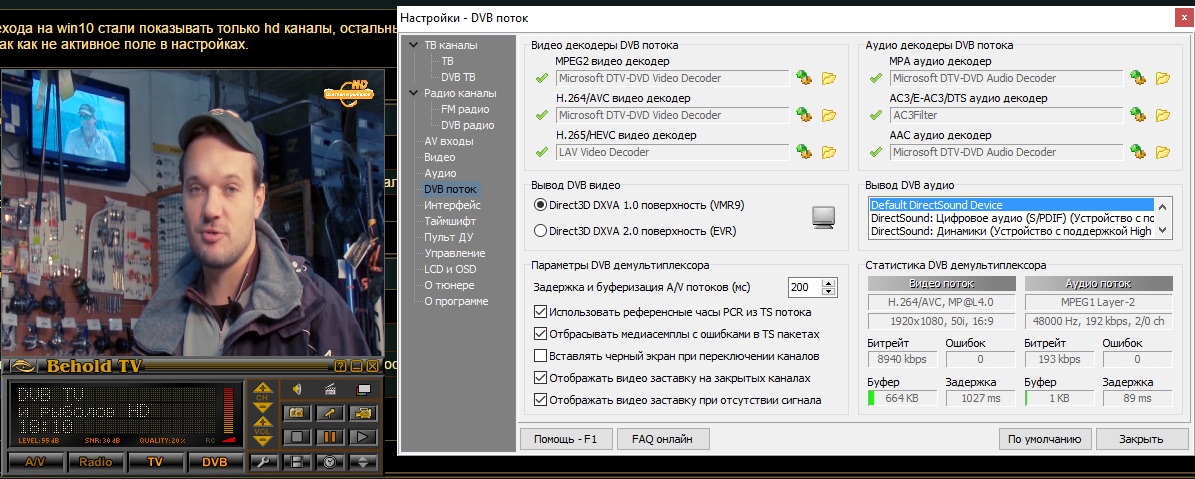Screen dimensions: 1195x479
Task: Click the FAQ онлайн button
Action: coord(663,439)
